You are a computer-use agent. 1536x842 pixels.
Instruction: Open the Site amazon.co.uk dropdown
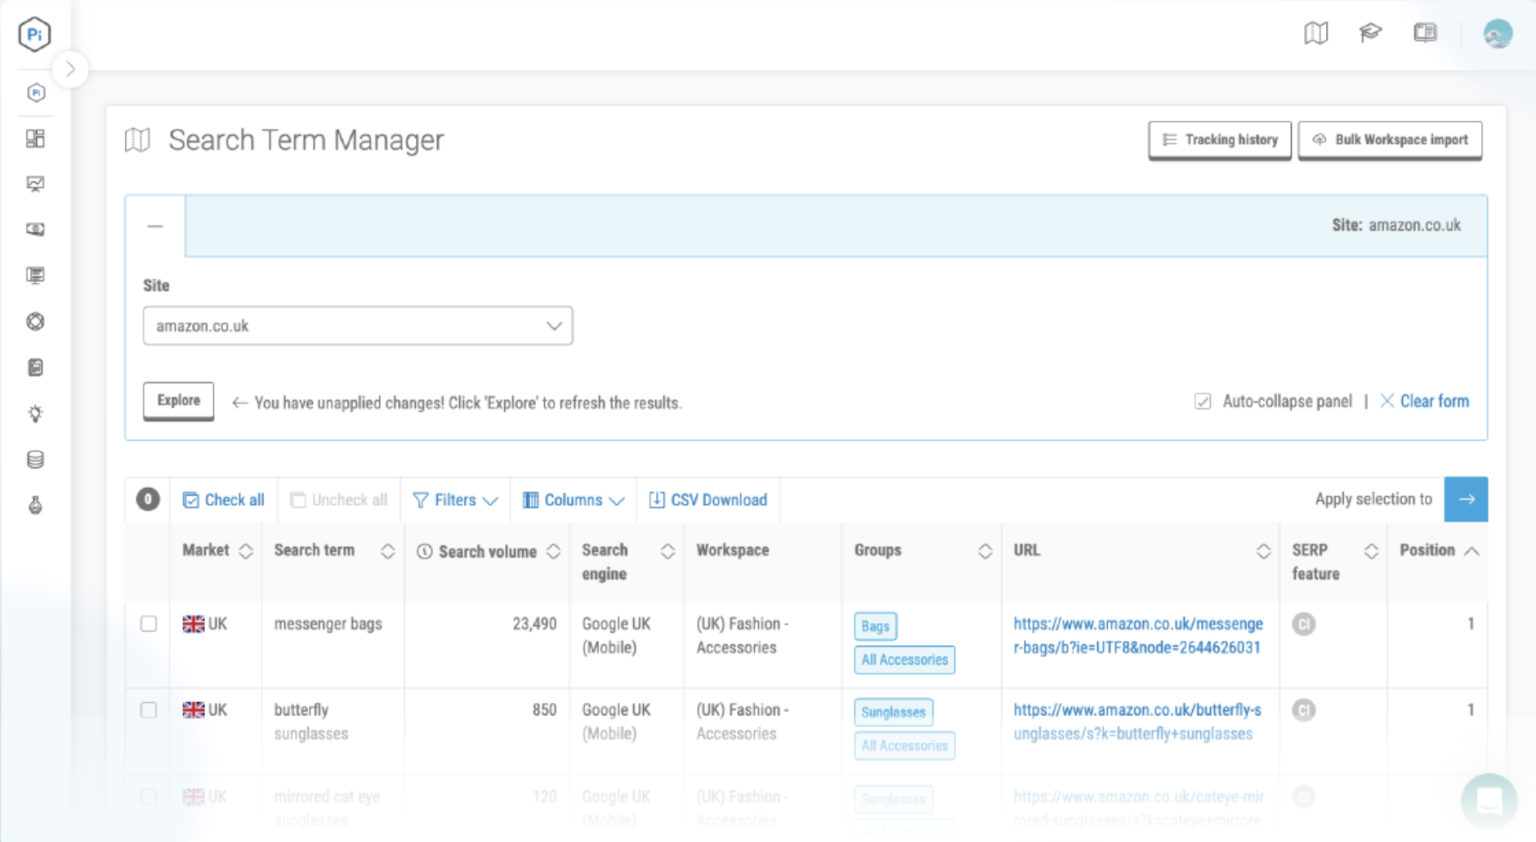357,325
